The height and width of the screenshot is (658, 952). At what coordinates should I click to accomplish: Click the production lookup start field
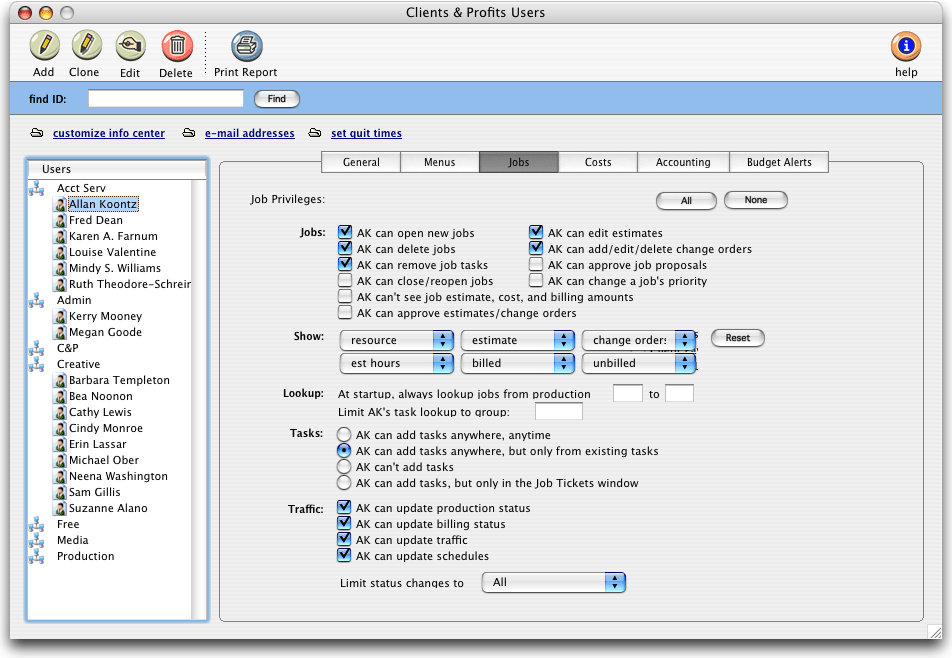click(x=628, y=393)
